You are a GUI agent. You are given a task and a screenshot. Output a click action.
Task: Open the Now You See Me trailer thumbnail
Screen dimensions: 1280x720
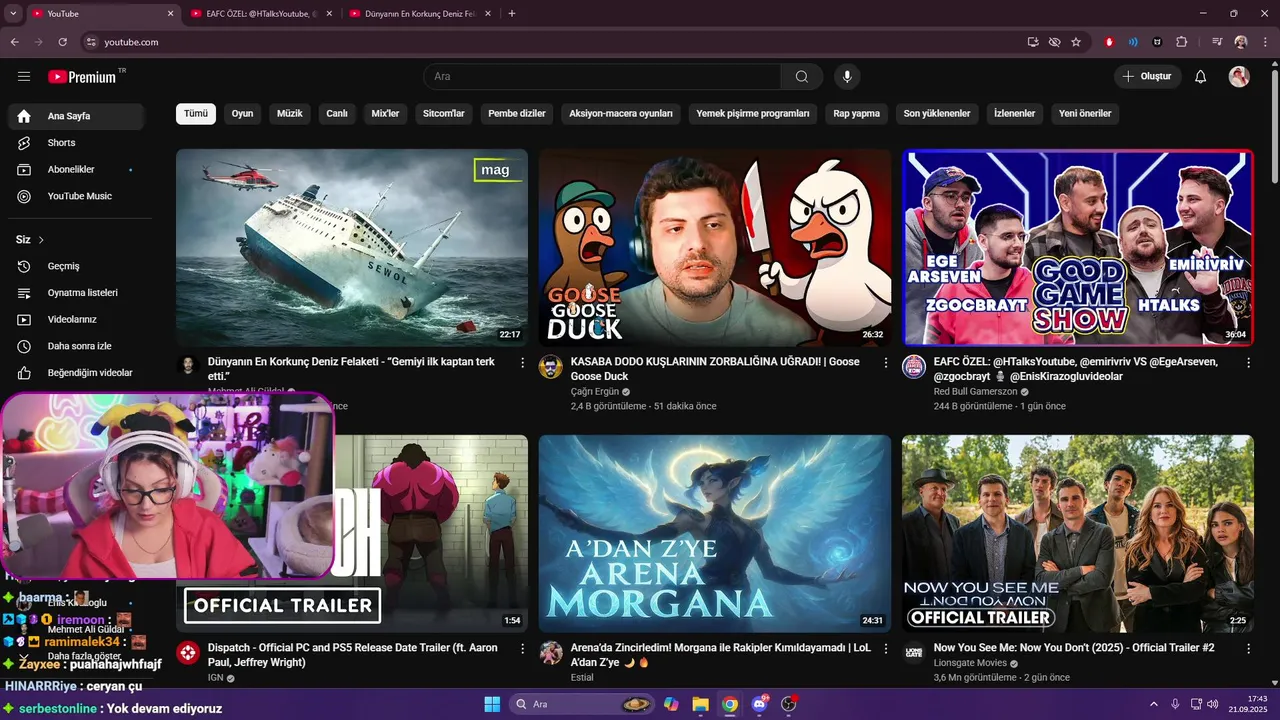(x=1078, y=533)
